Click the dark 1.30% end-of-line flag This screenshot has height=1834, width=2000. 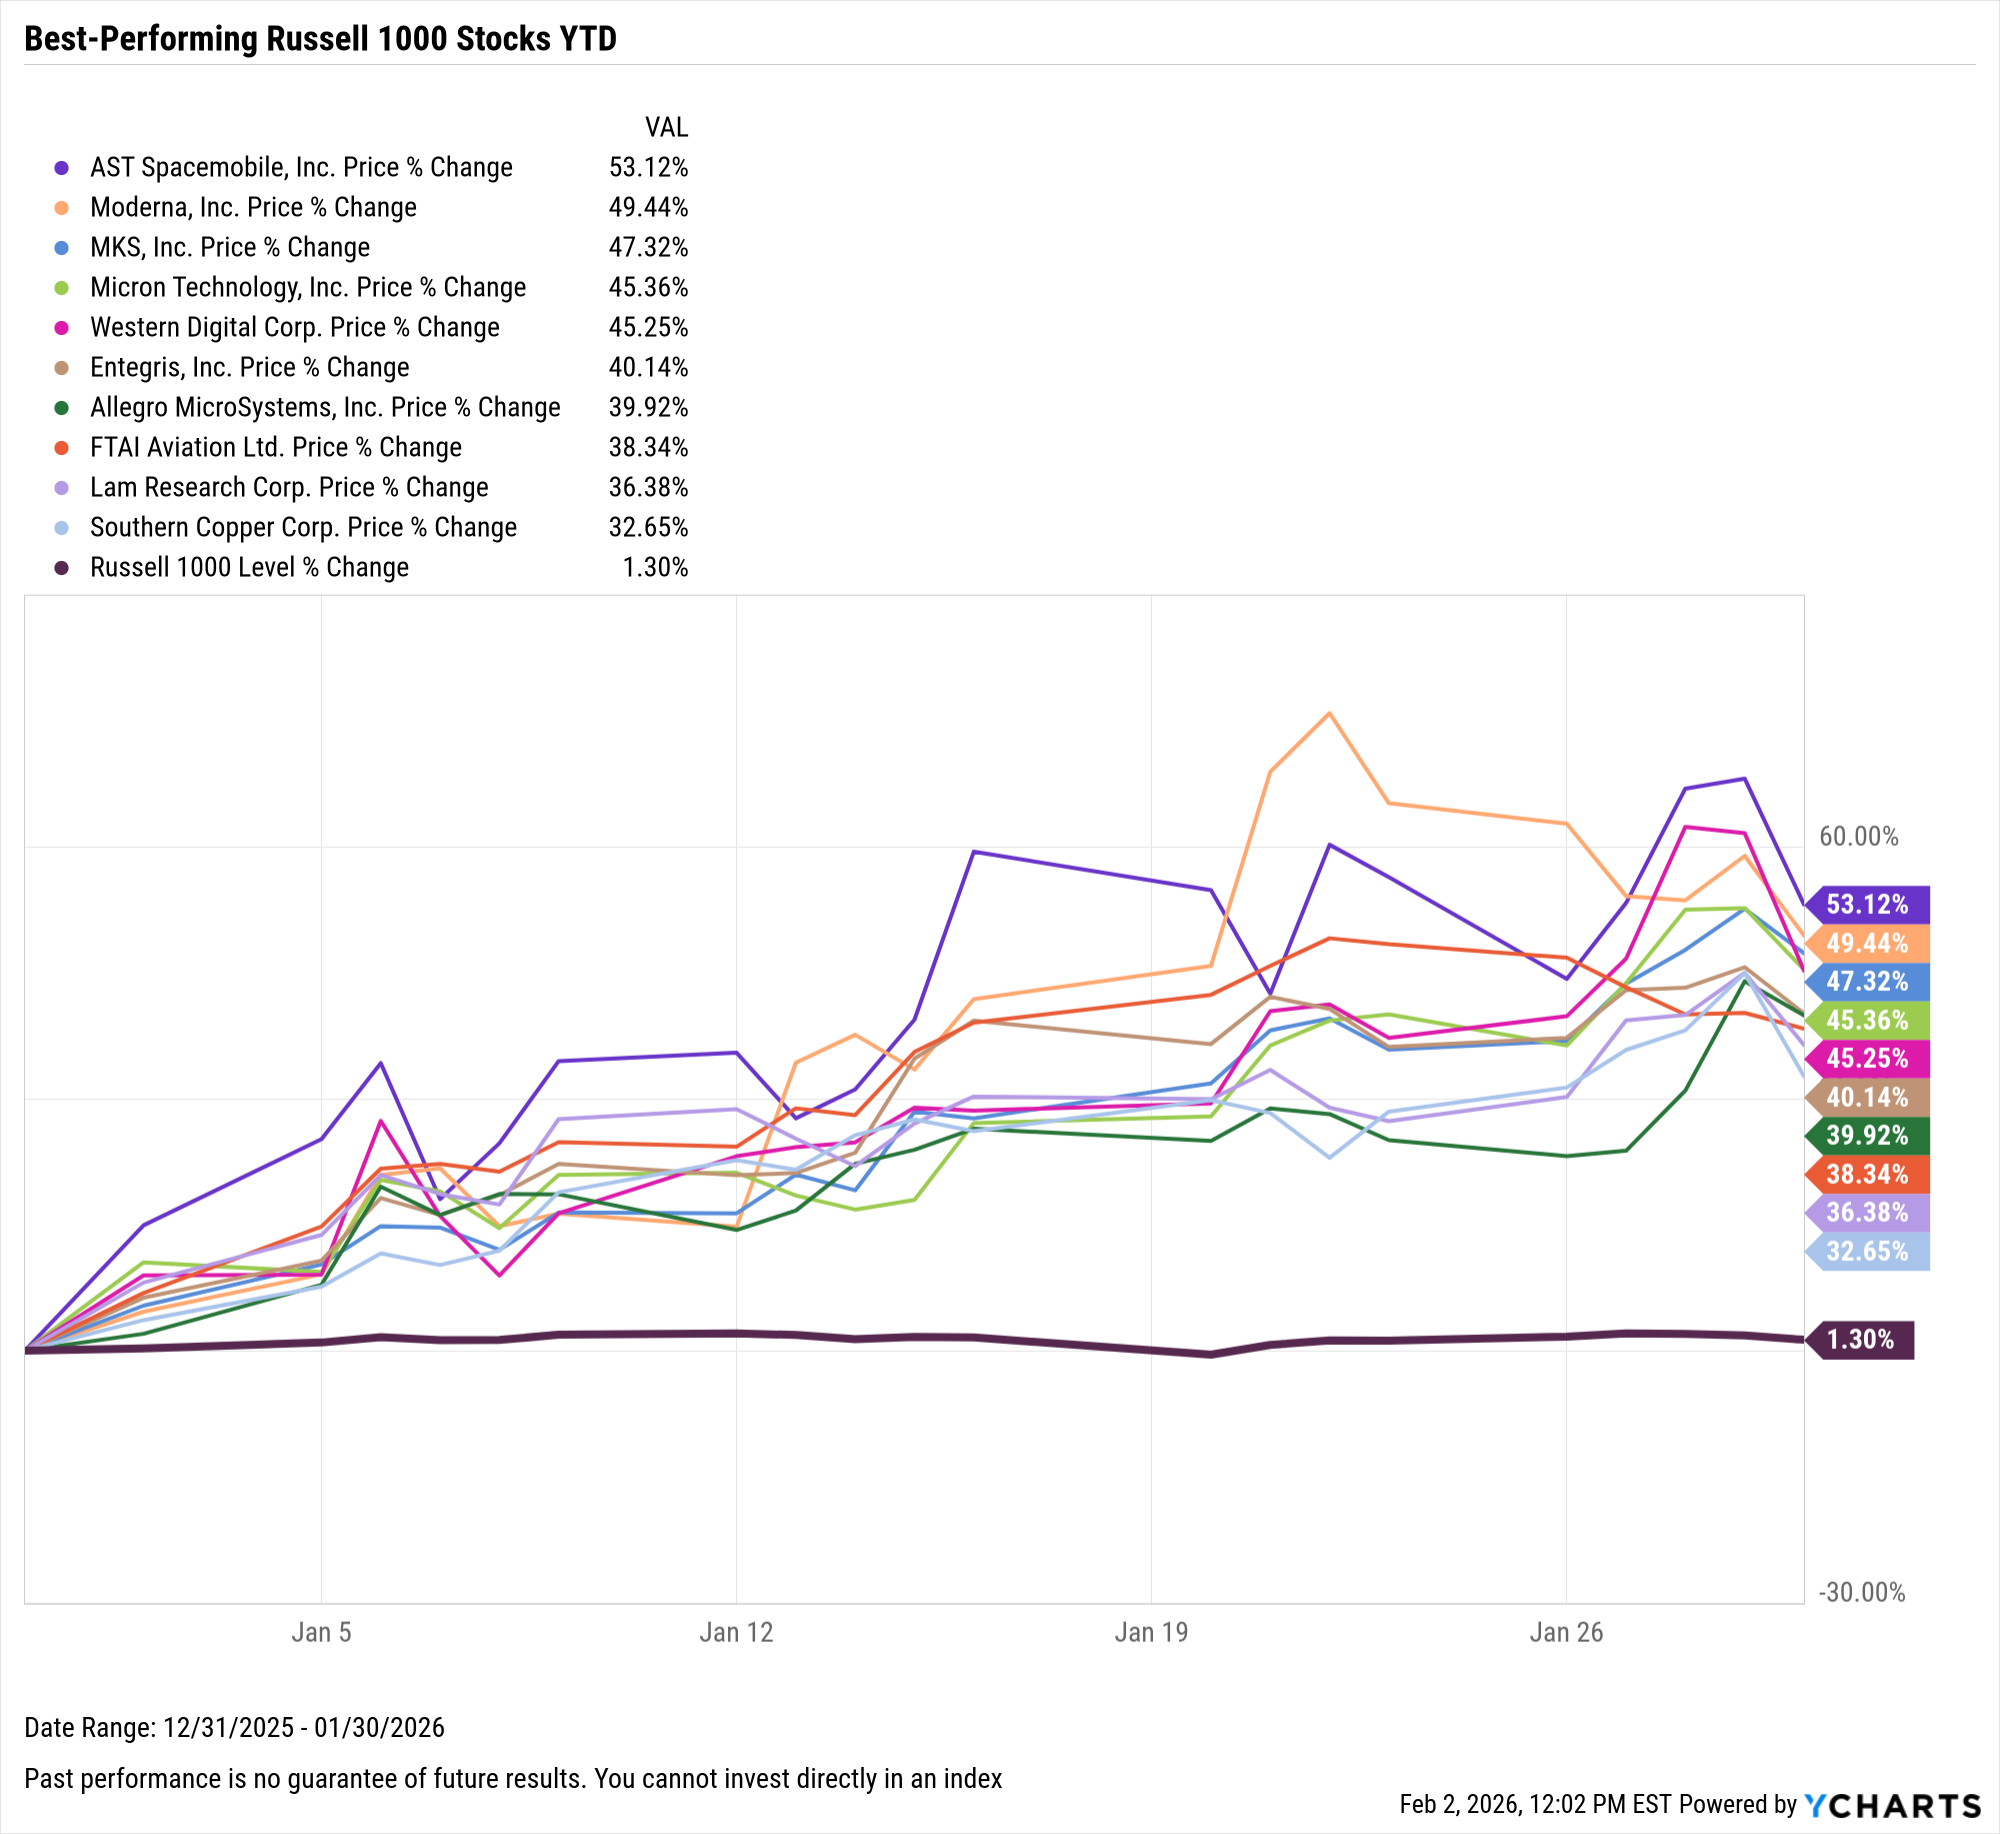point(1860,1340)
